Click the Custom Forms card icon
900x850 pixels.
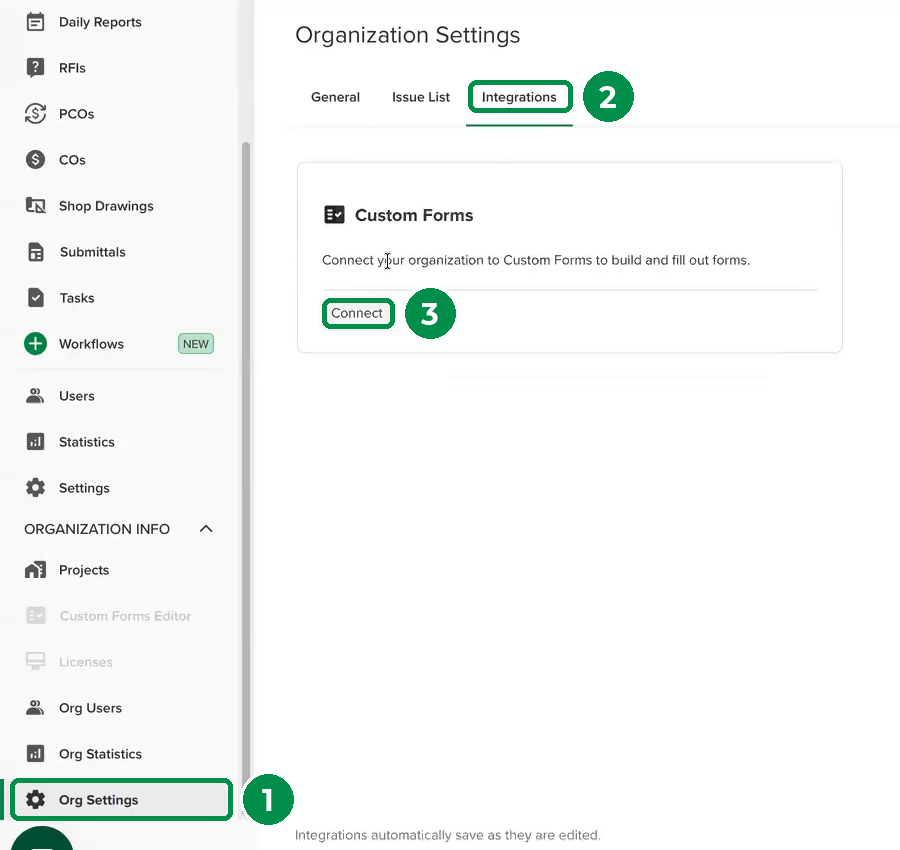point(334,215)
